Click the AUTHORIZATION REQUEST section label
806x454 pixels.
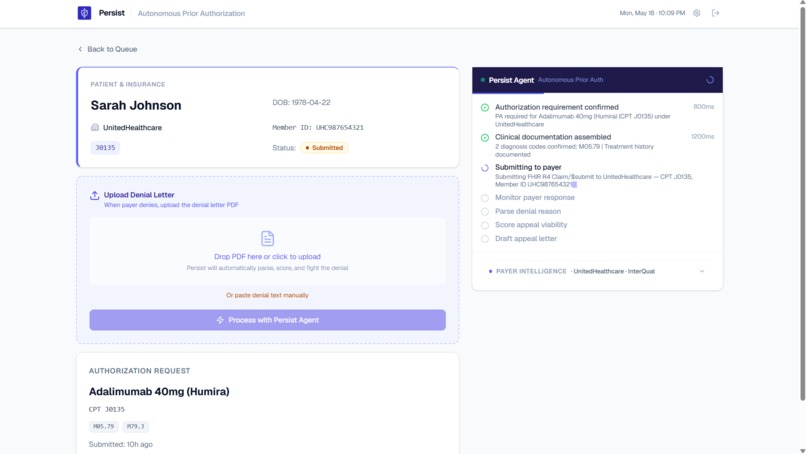pos(139,371)
